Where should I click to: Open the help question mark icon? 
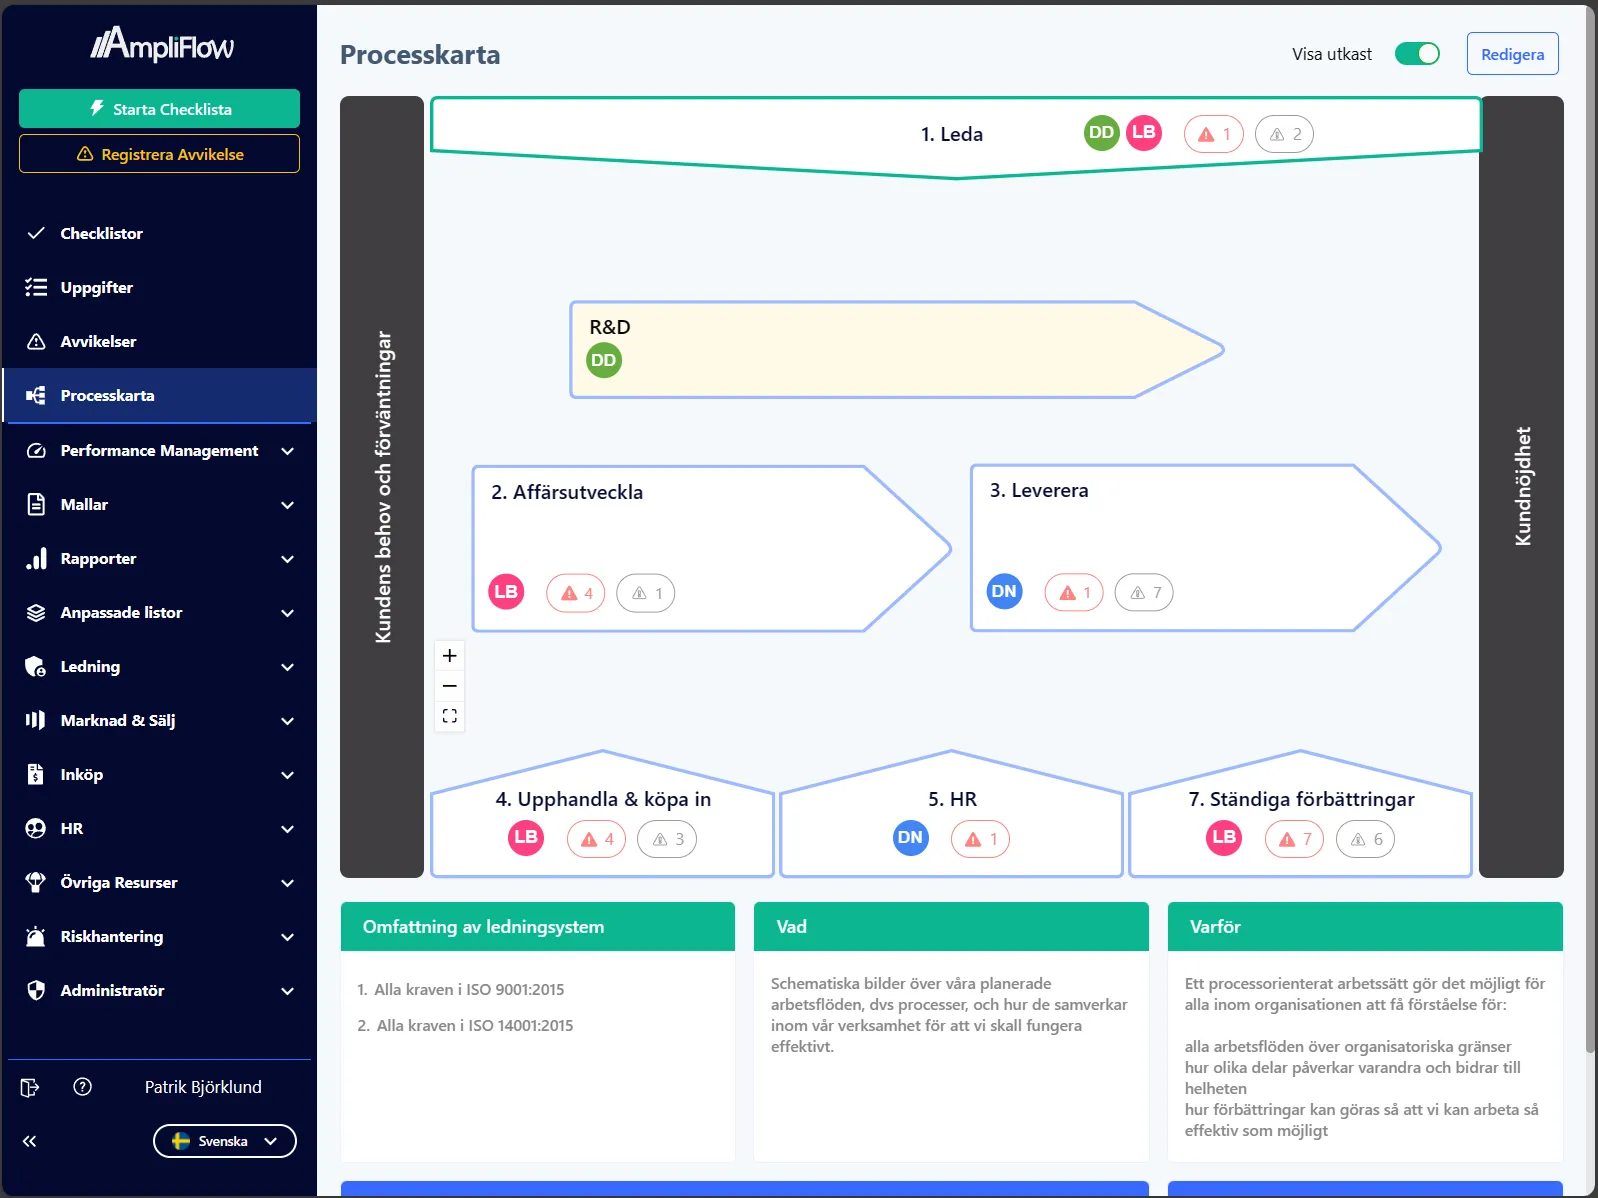83,1087
